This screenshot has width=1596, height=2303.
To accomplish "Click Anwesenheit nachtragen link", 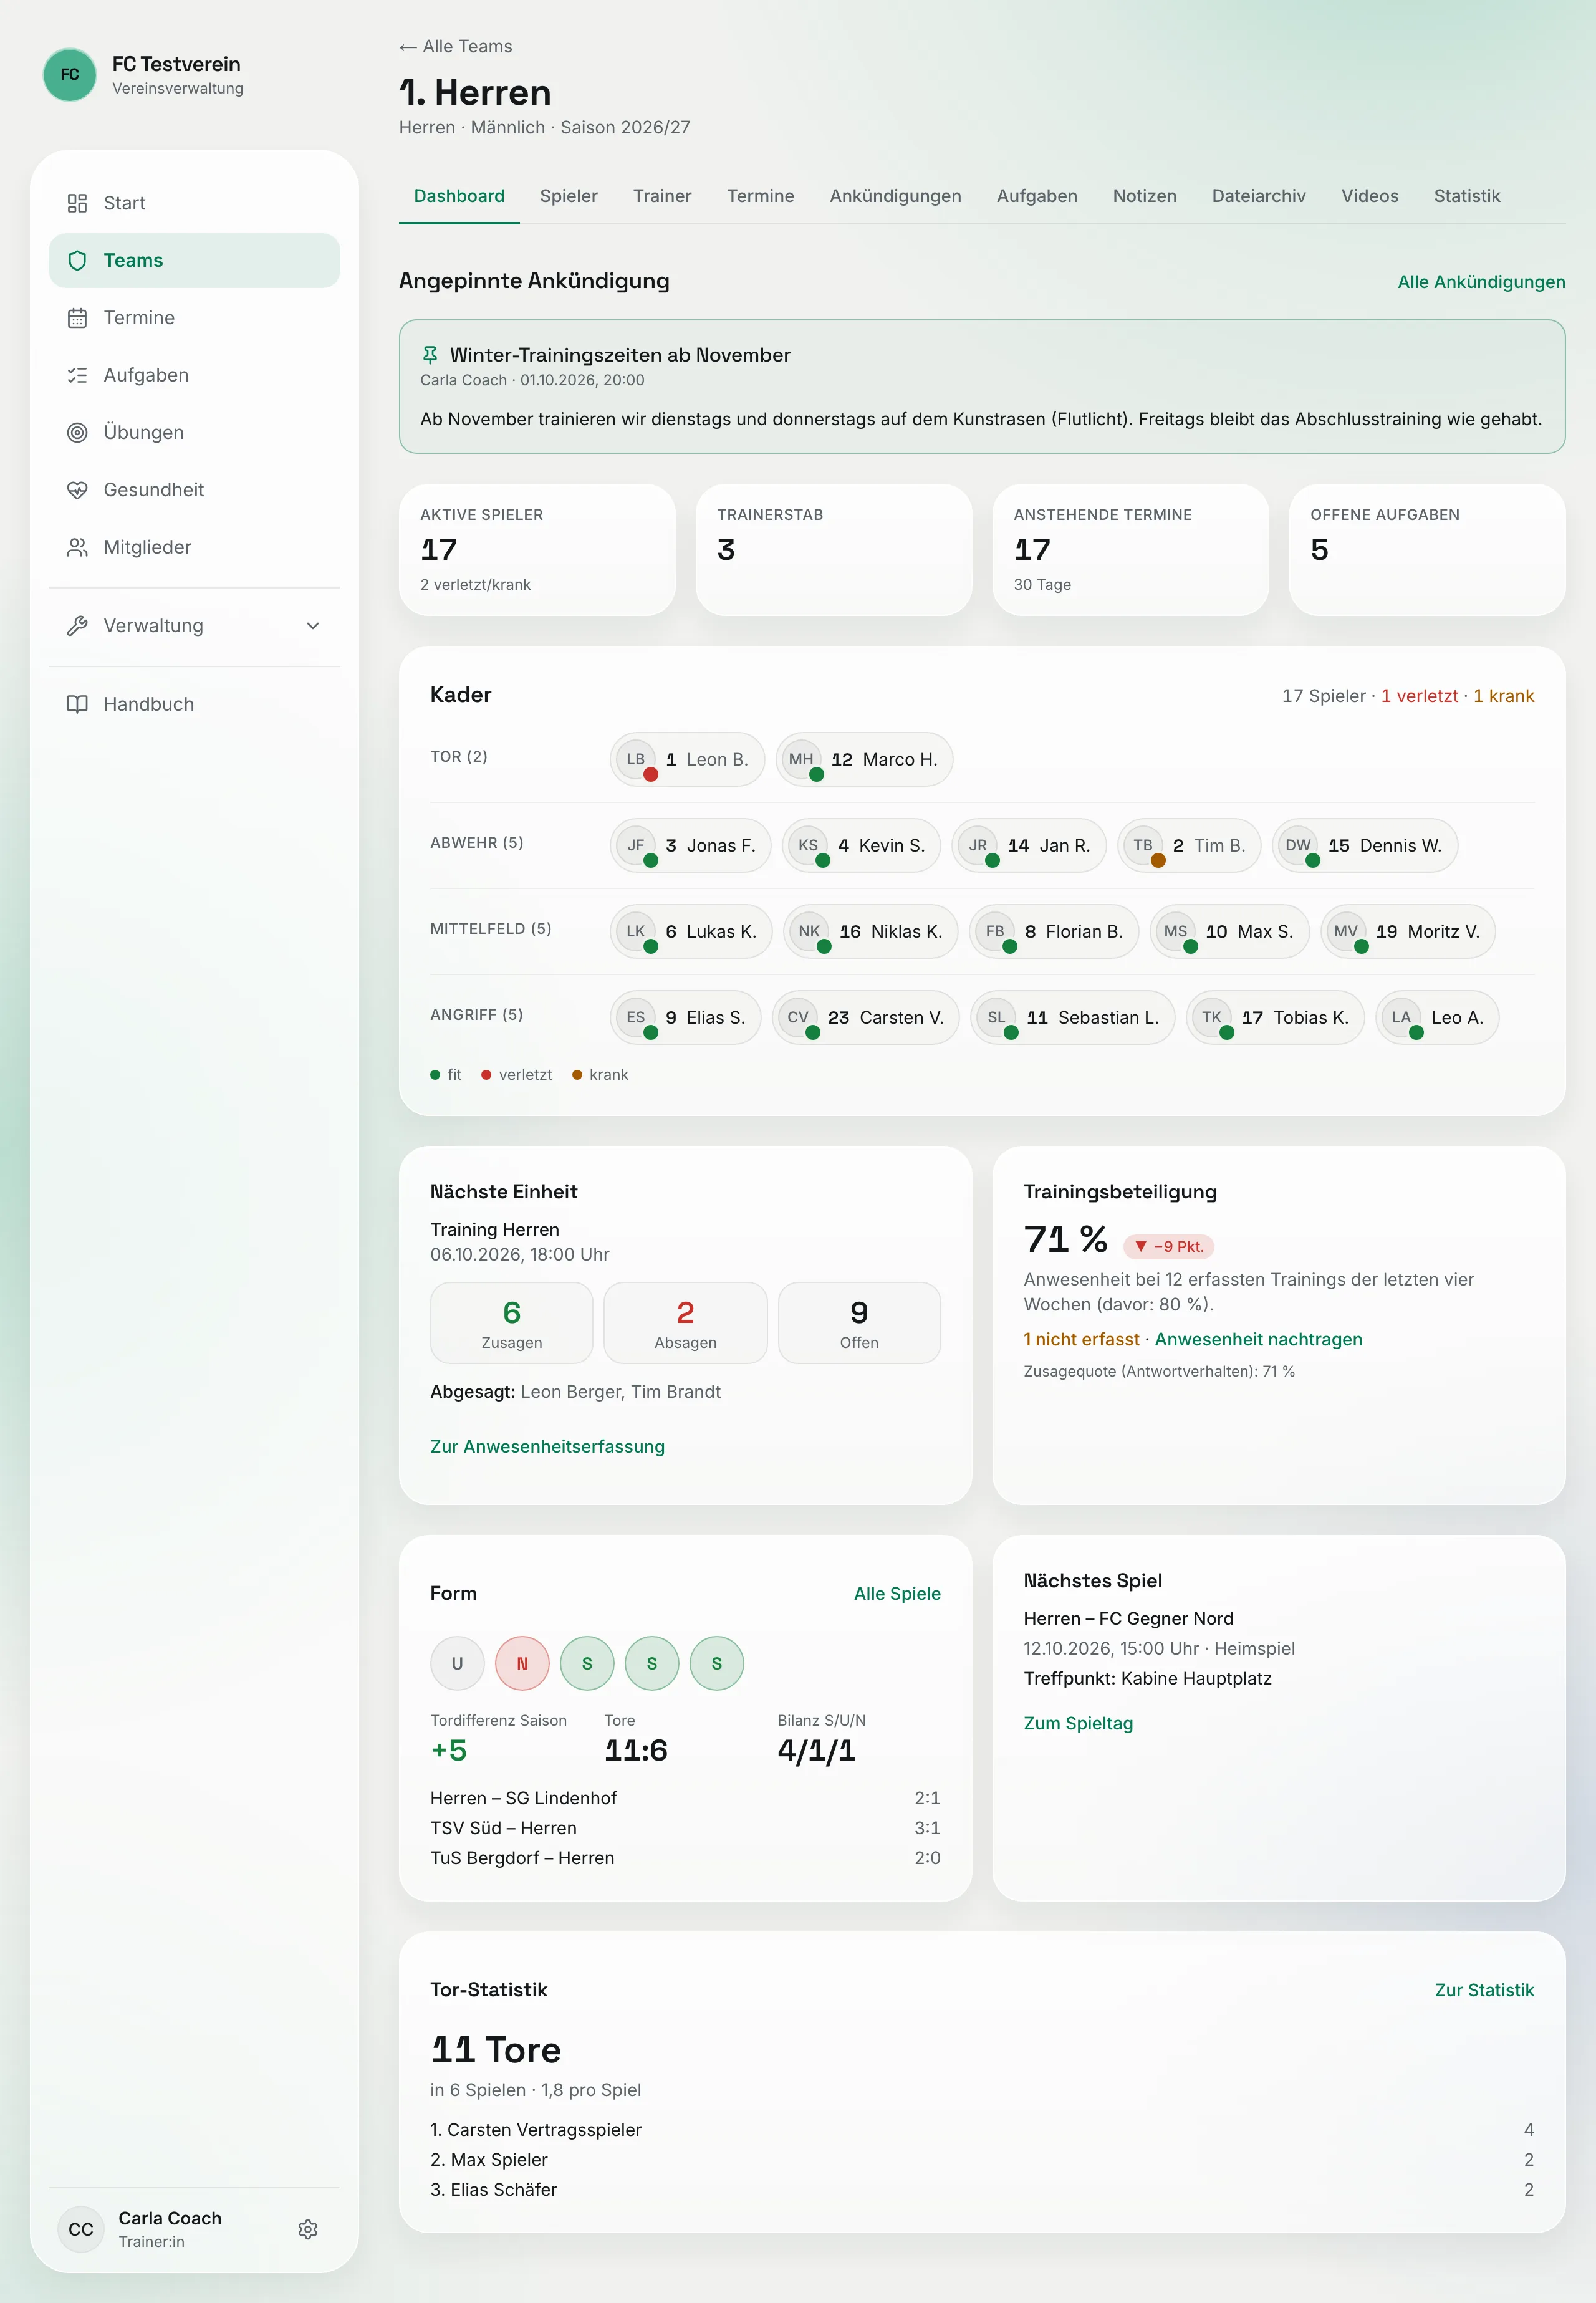I will point(1258,1339).
